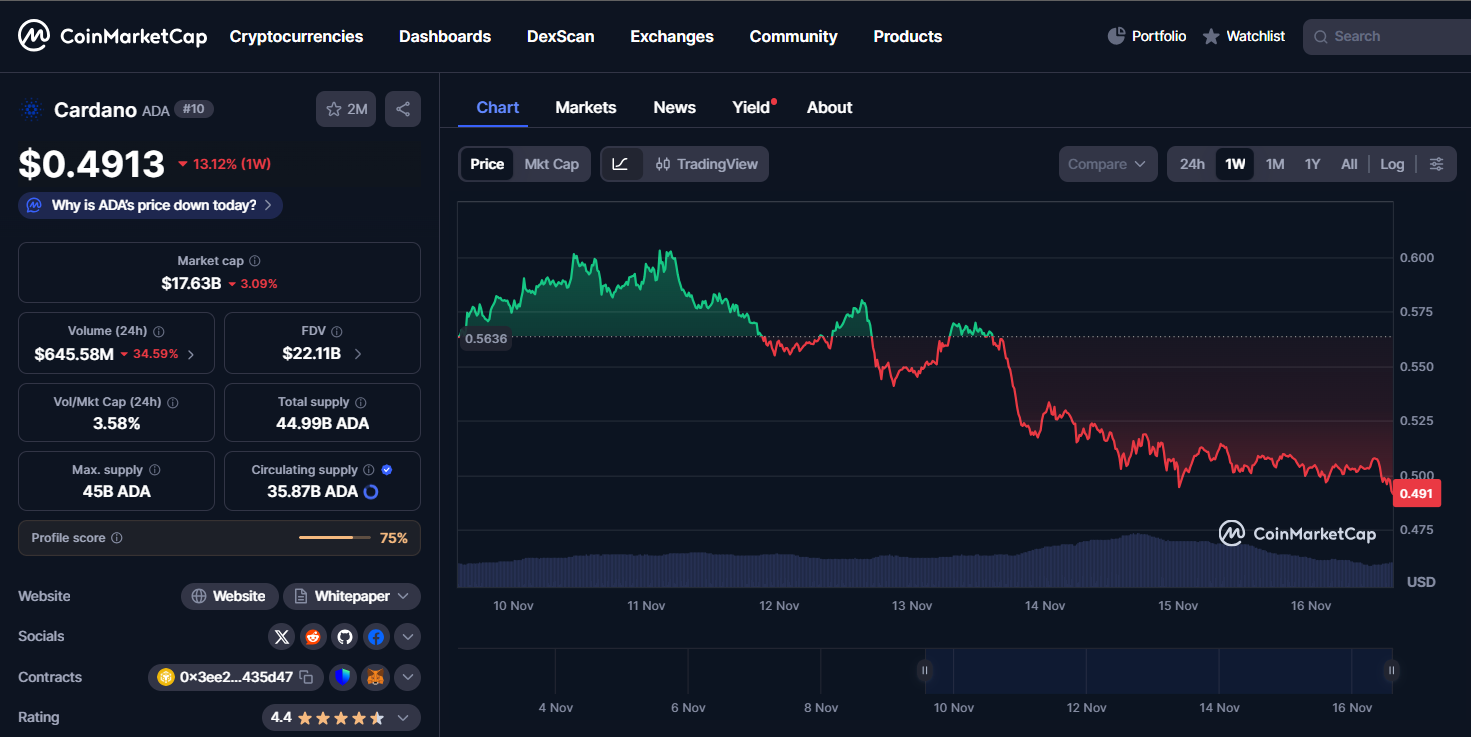Expand the hidden social links chevron
The image size is (1471, 737).
tap(407, 636)
